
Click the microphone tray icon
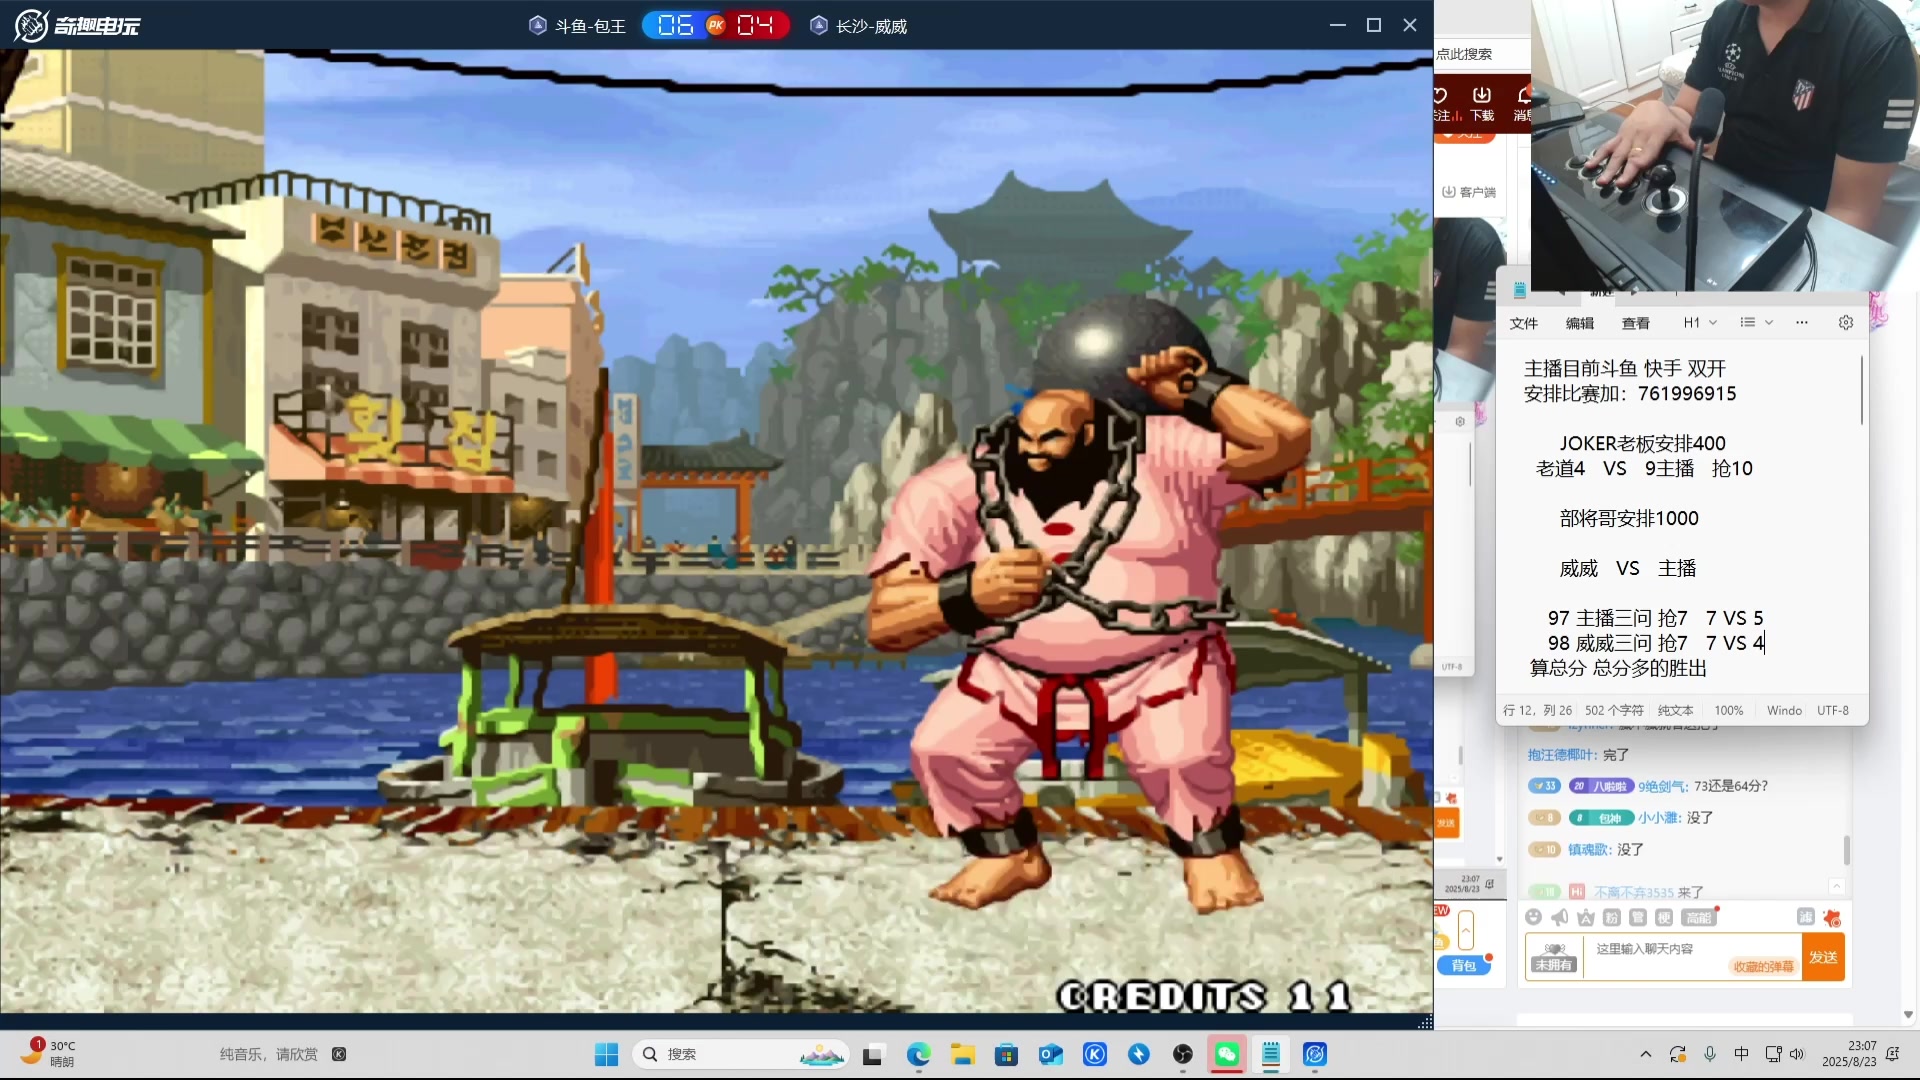click(1710, 1054)
